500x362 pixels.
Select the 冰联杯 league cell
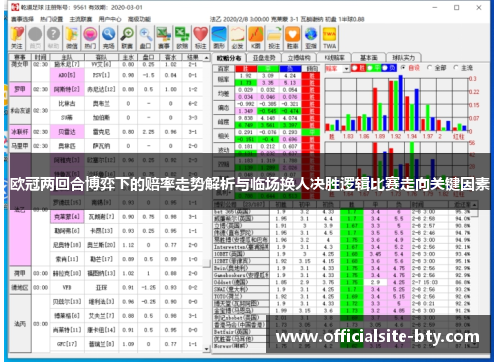point(20,132)
